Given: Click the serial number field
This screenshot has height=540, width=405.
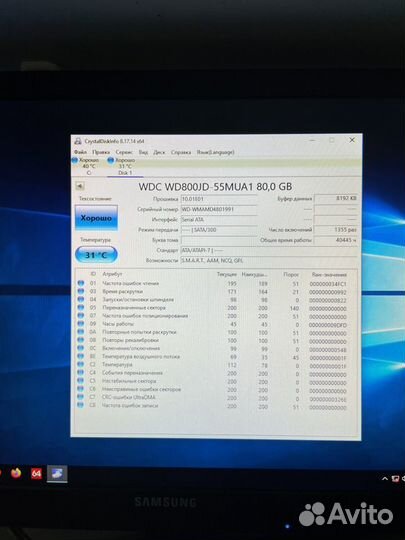Looking at the screenshot, I should 219,209.
